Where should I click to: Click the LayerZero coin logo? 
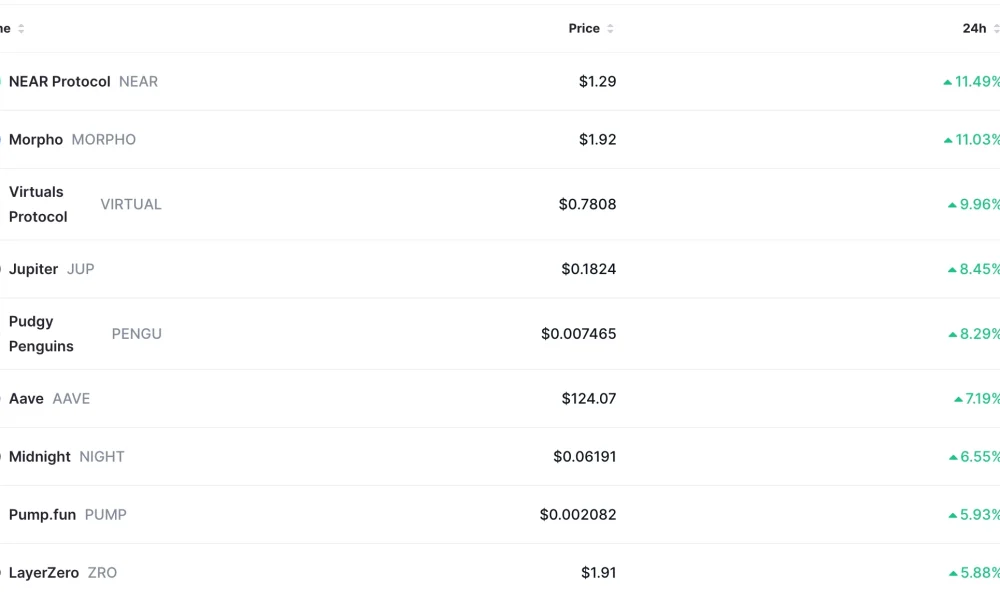(2, 572)
